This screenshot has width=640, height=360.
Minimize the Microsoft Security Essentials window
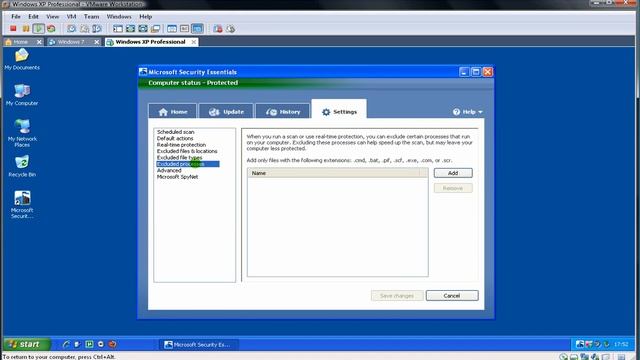pos(464,72)
